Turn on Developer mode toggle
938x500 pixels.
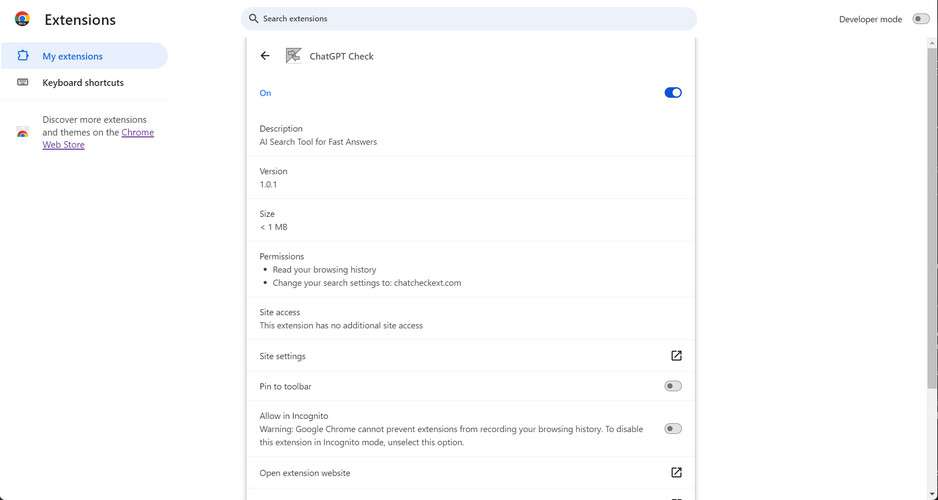[x=920, y=19]
